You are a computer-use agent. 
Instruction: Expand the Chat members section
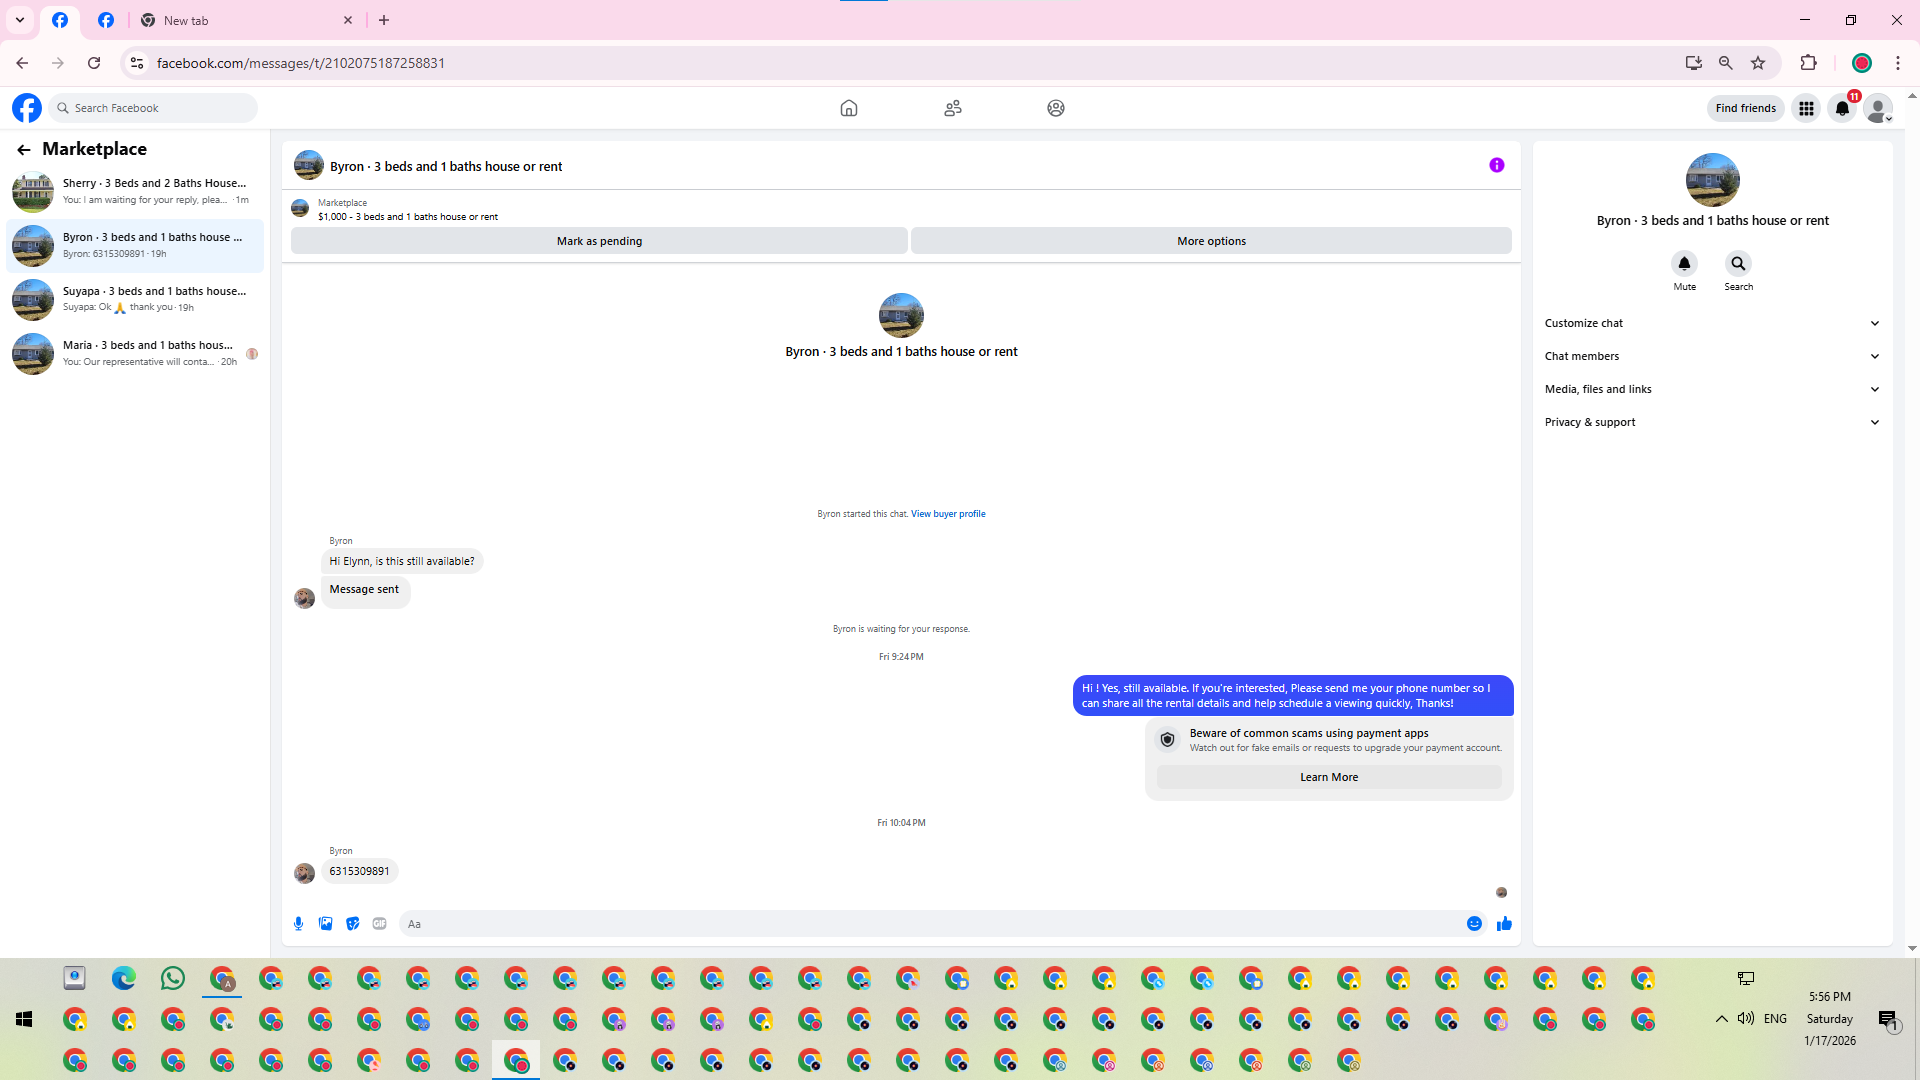1712,356
